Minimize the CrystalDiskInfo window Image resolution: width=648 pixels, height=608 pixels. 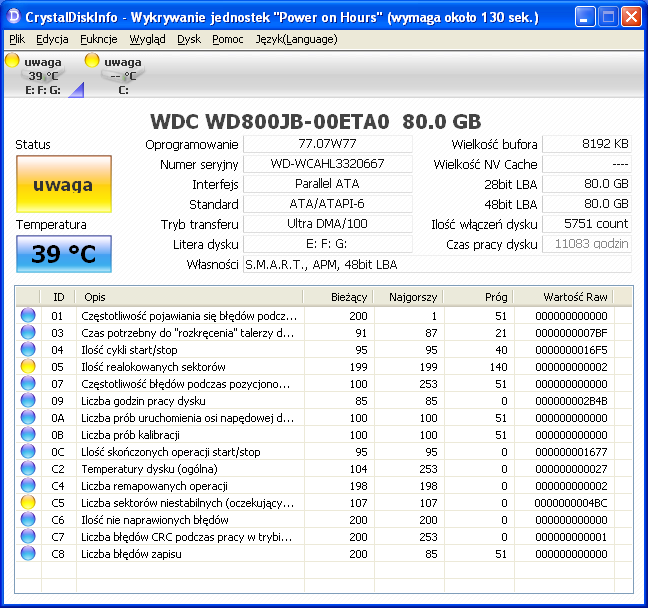click(585, 17)
